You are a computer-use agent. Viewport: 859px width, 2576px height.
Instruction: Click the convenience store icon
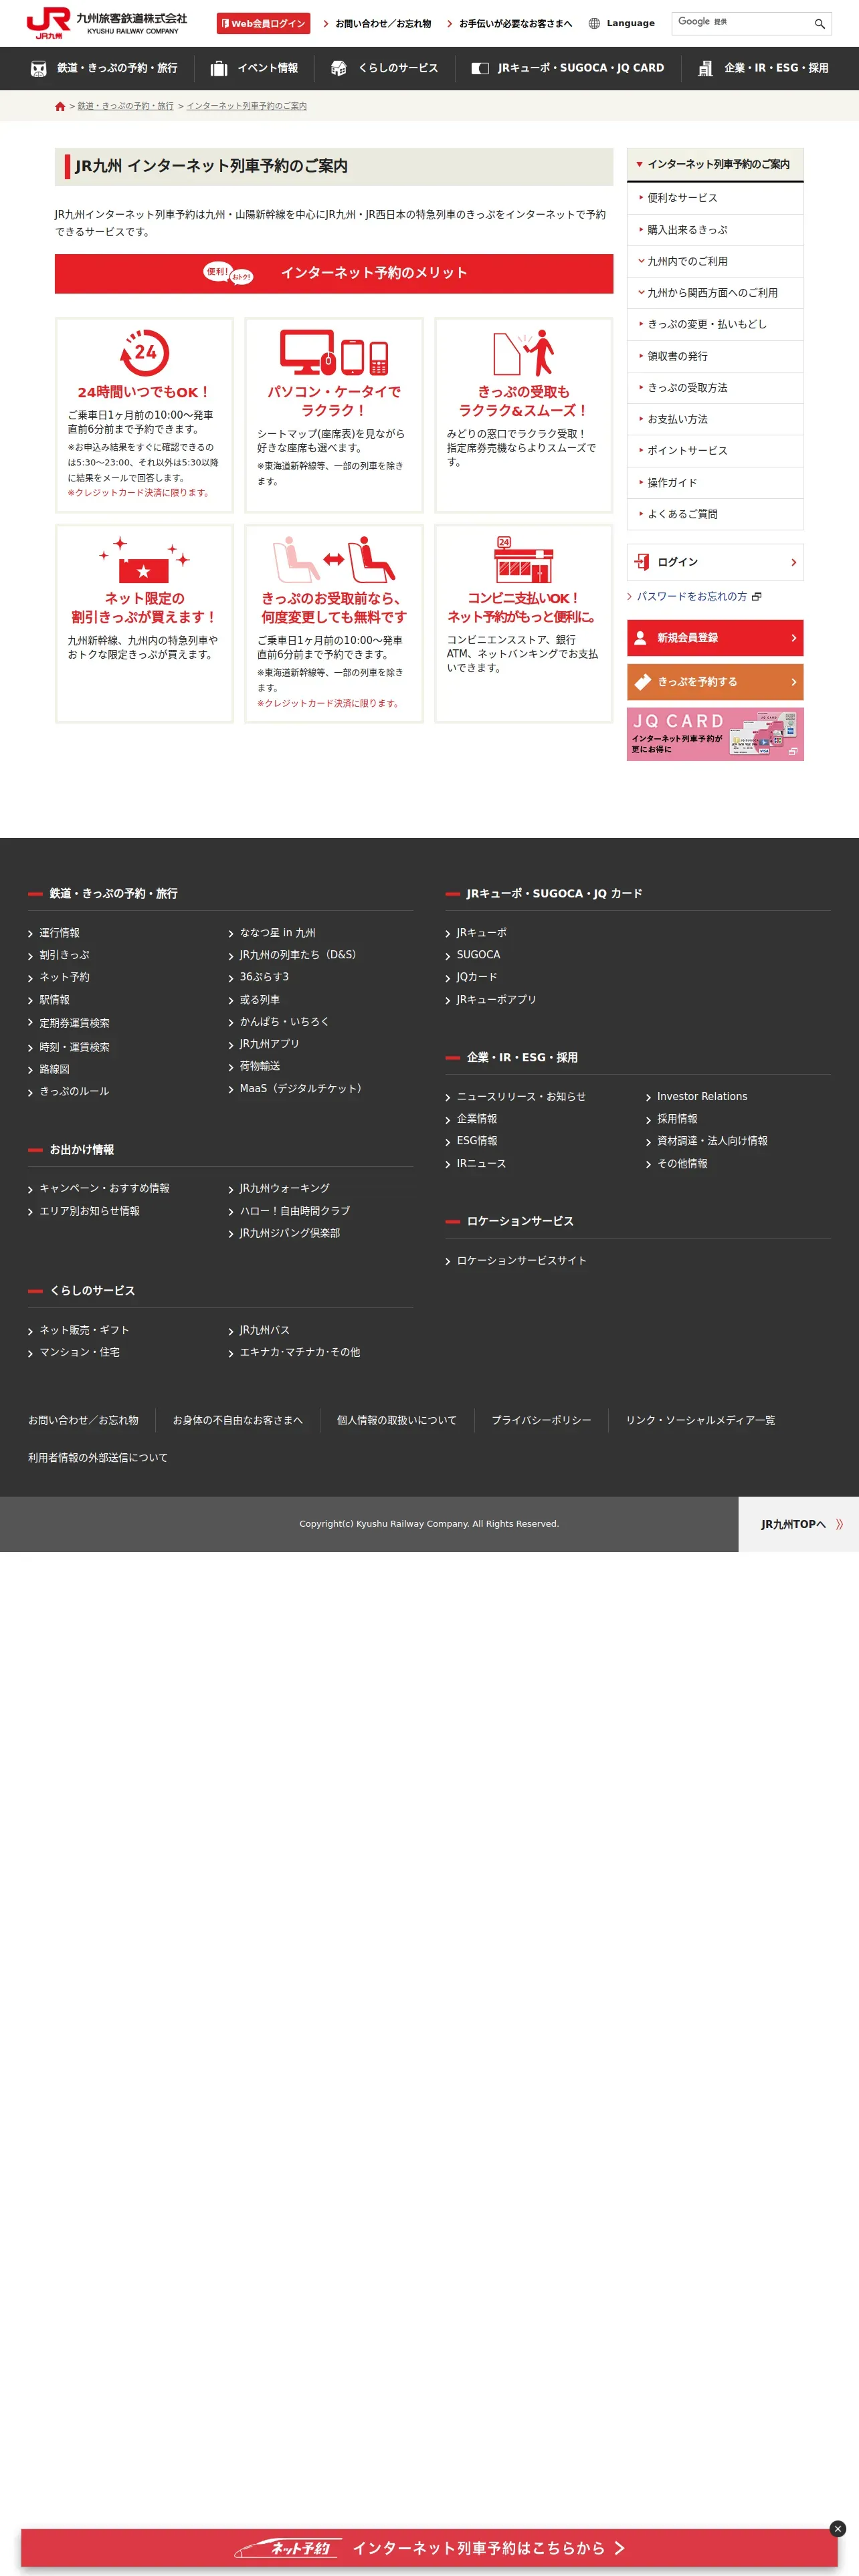coord(524,559)
